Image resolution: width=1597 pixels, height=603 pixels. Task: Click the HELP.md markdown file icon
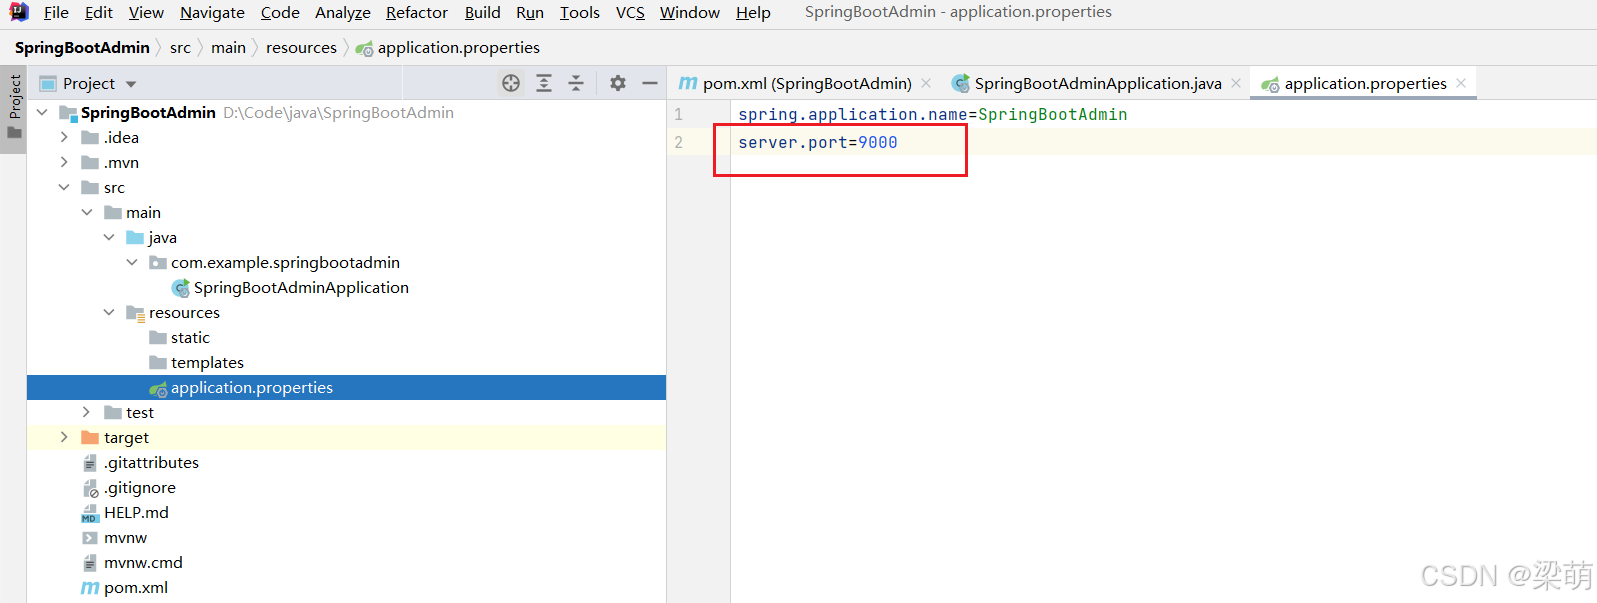coord(90,513)
